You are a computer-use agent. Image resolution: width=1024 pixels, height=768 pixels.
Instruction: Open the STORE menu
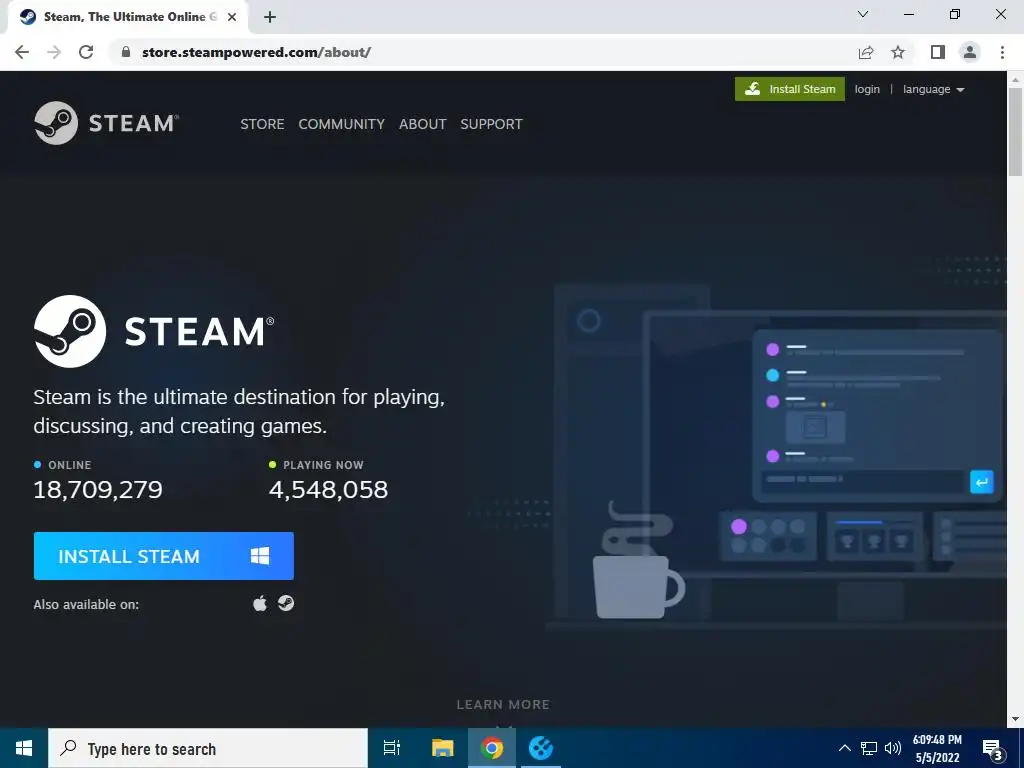coord(262,124)
